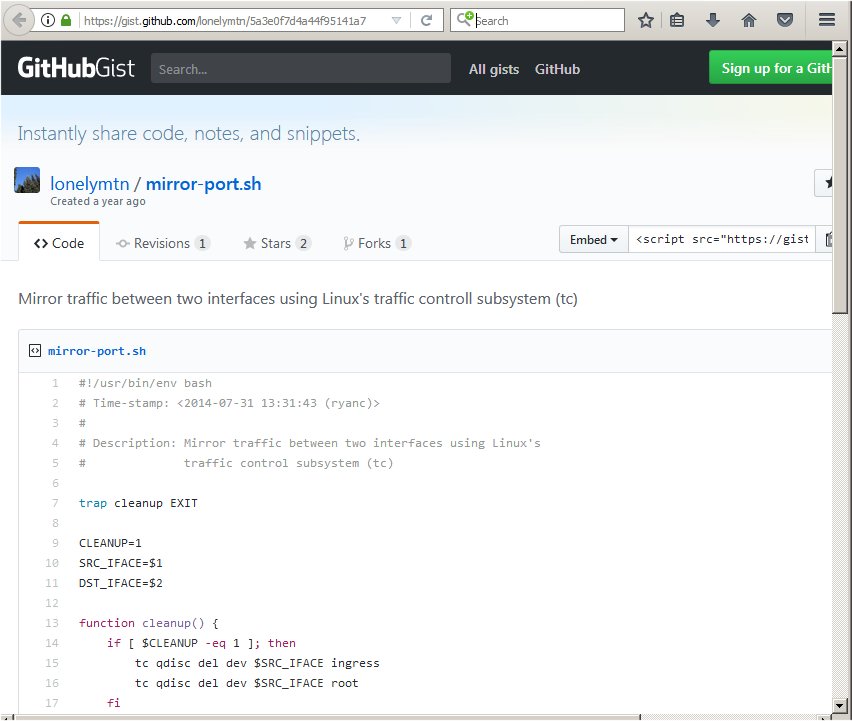
Task: Open the search engine selector in the search box
Action: 465,20
